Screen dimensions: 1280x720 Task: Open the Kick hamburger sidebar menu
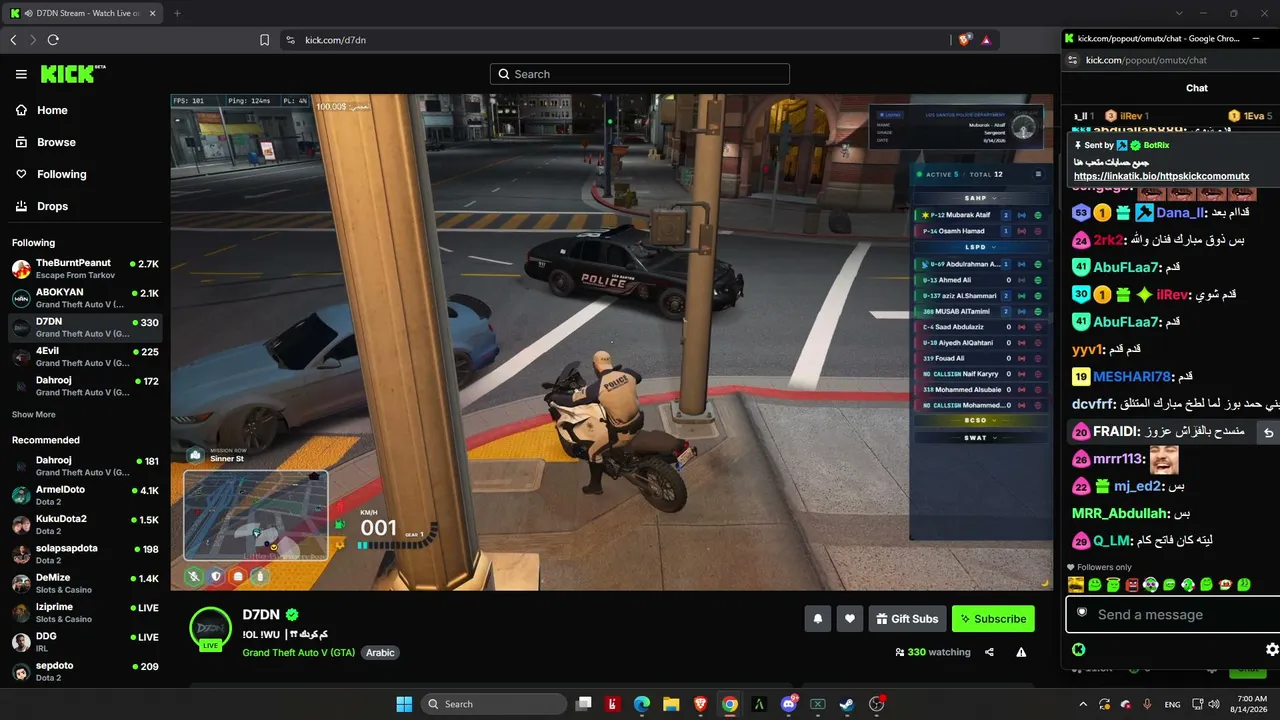[x=21, y=74]
